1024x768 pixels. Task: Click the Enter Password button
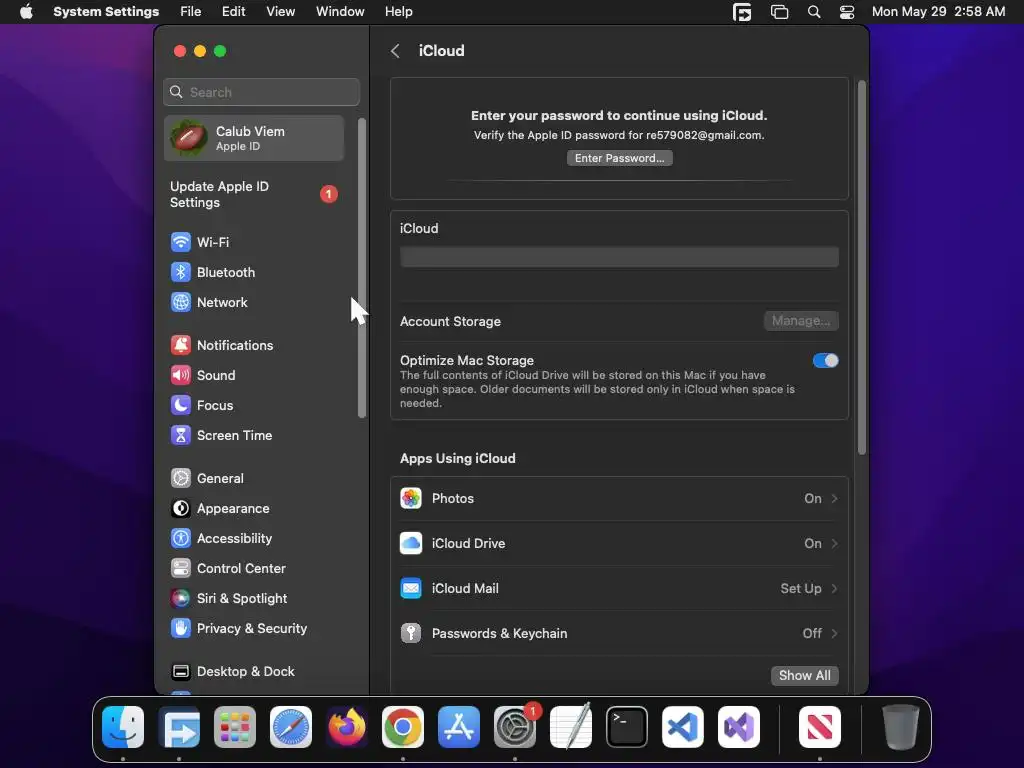click(x=619, y=158)
